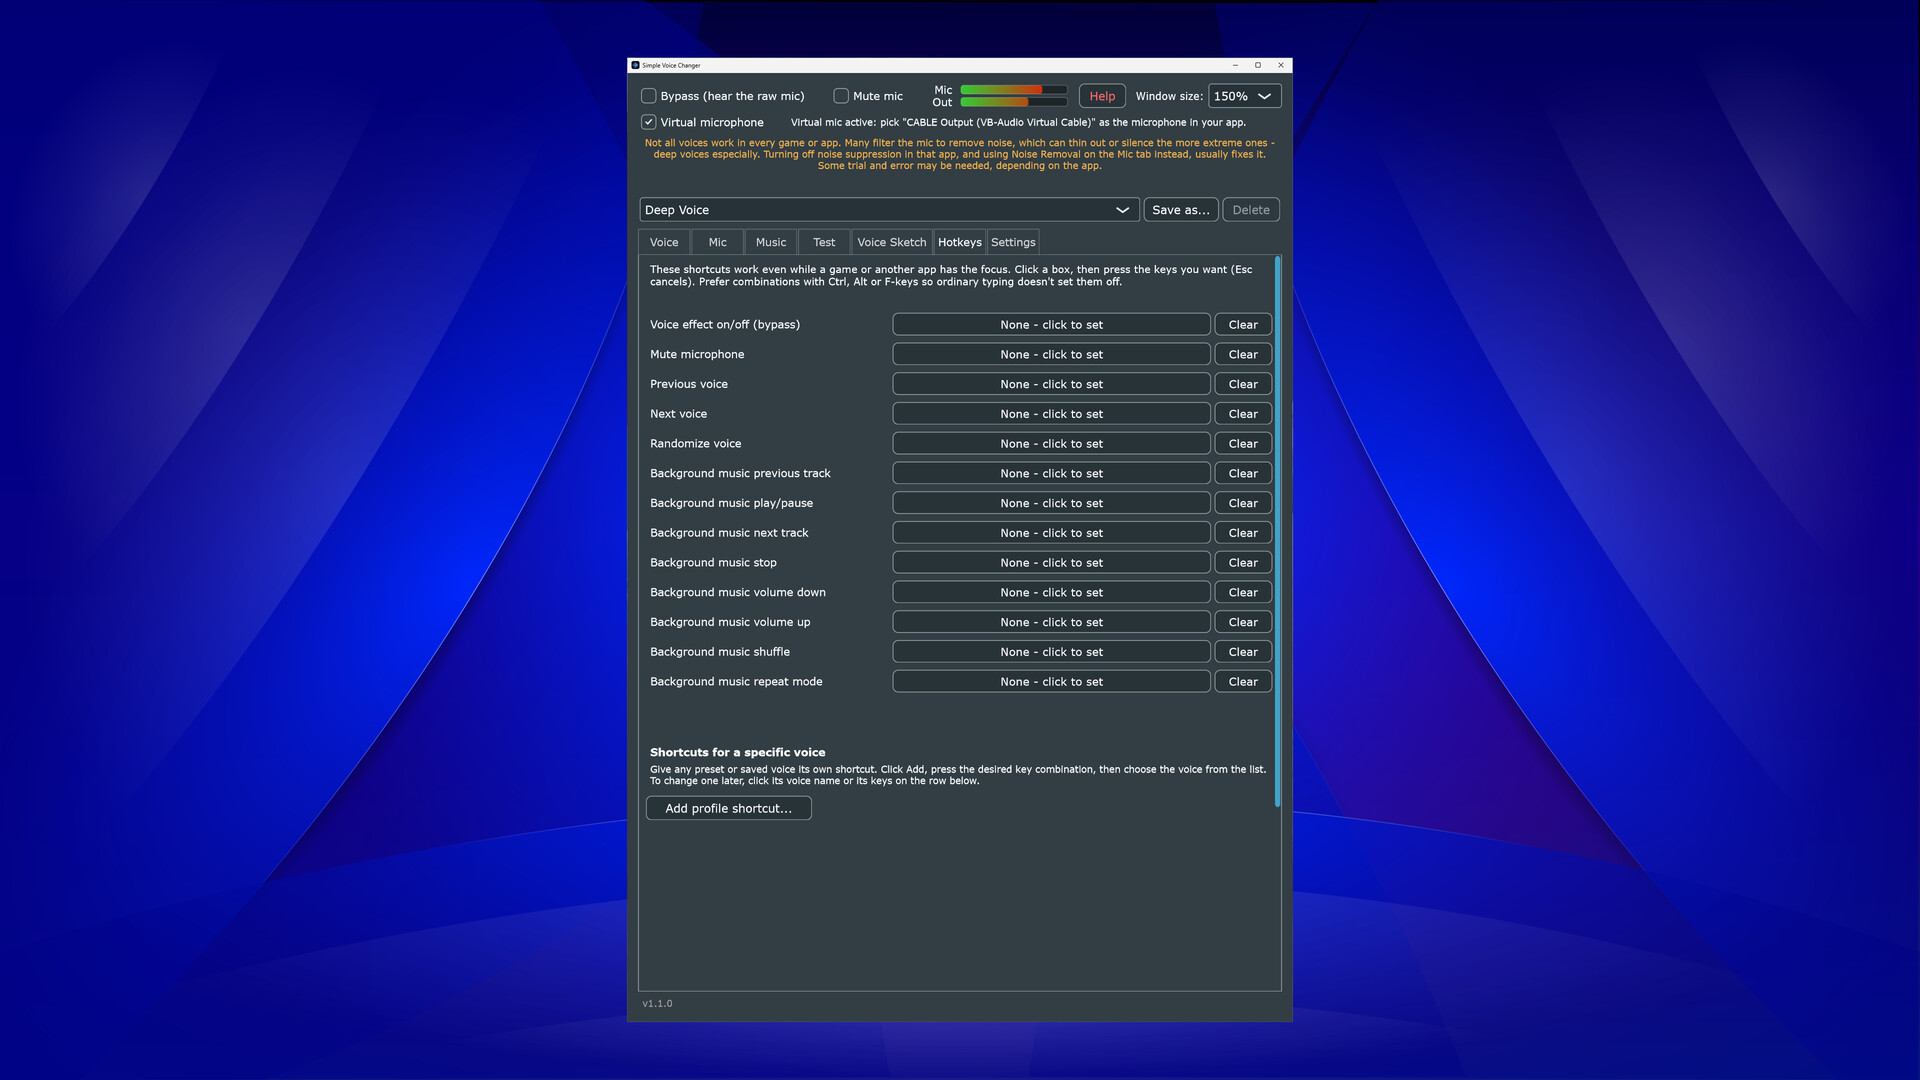Set hotkey for Randomize voice
This screenshot has width=1920, height=1080.
[x=1051, y=444]
